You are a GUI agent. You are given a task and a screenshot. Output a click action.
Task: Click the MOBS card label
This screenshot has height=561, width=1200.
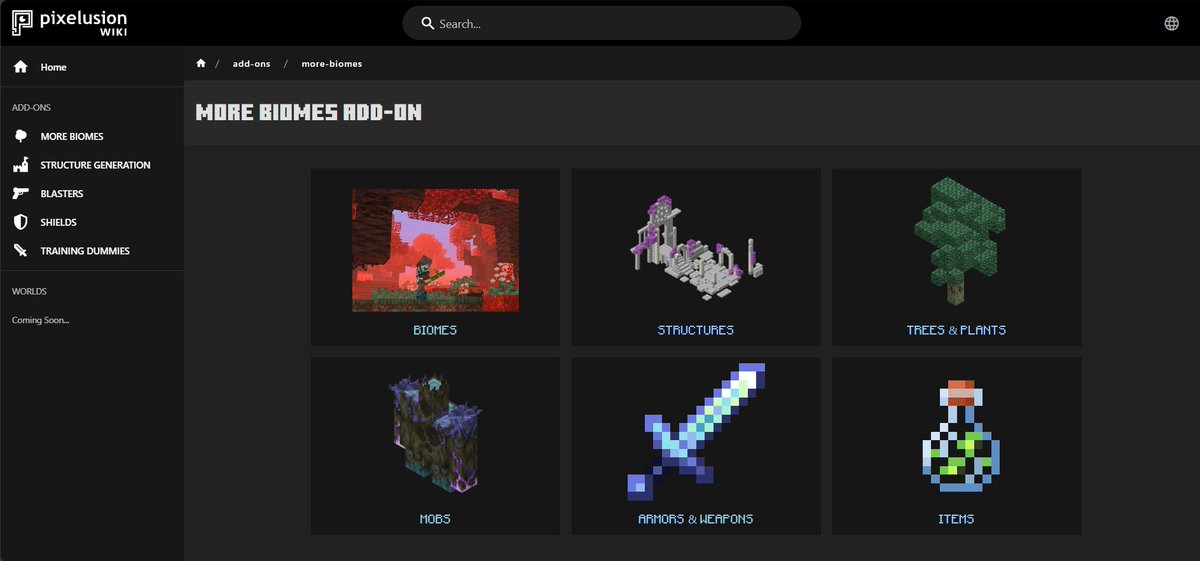pos(435,519)
